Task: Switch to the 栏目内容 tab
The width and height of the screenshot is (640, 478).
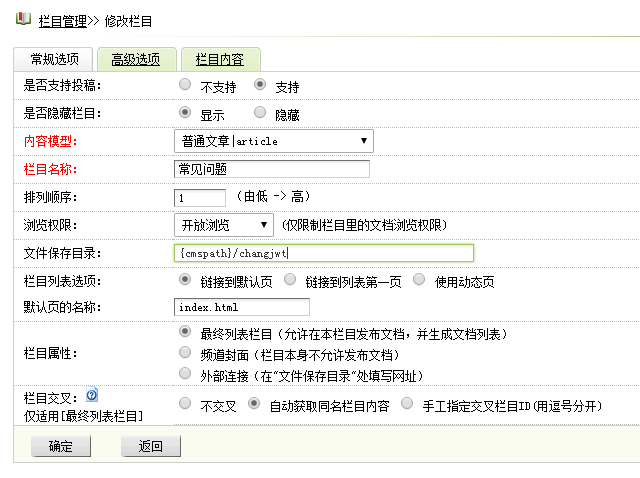Action: (x=220, y=60)
